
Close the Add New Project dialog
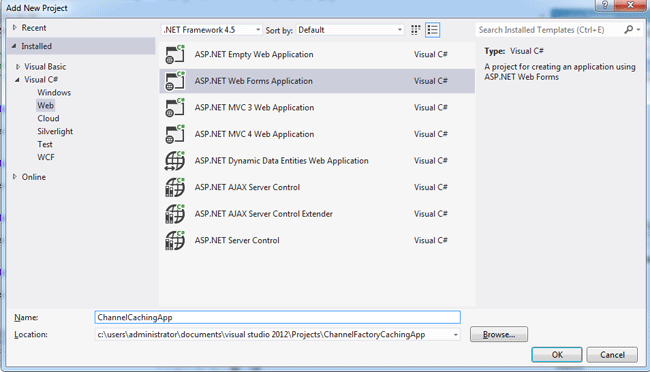631,5
